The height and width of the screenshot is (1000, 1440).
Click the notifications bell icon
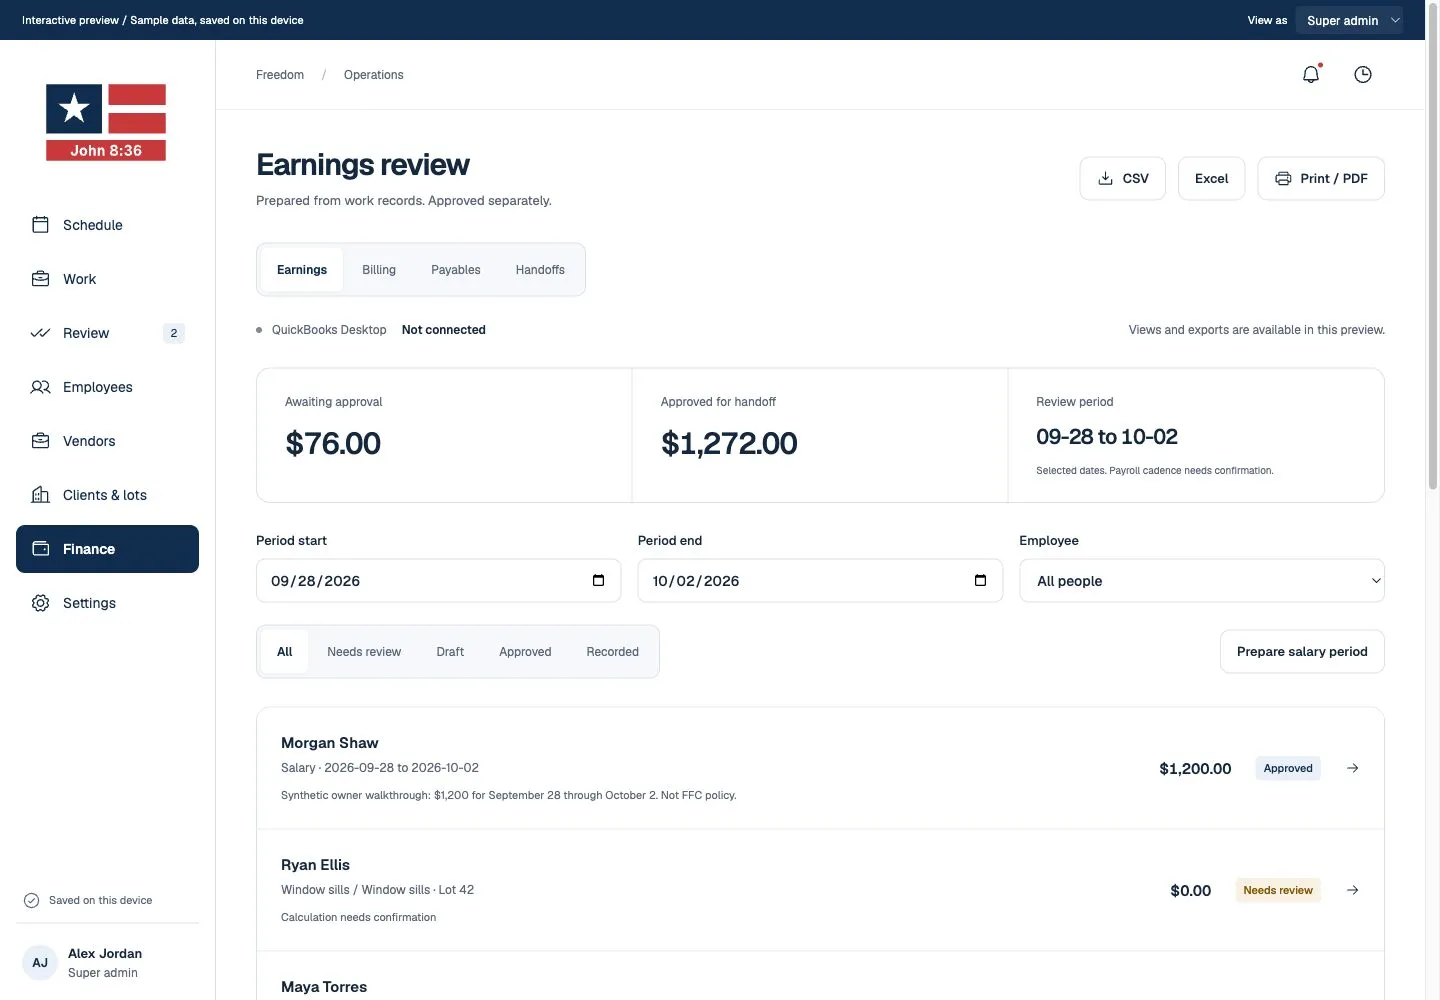pyautogui.click(x=1311, y=74)
